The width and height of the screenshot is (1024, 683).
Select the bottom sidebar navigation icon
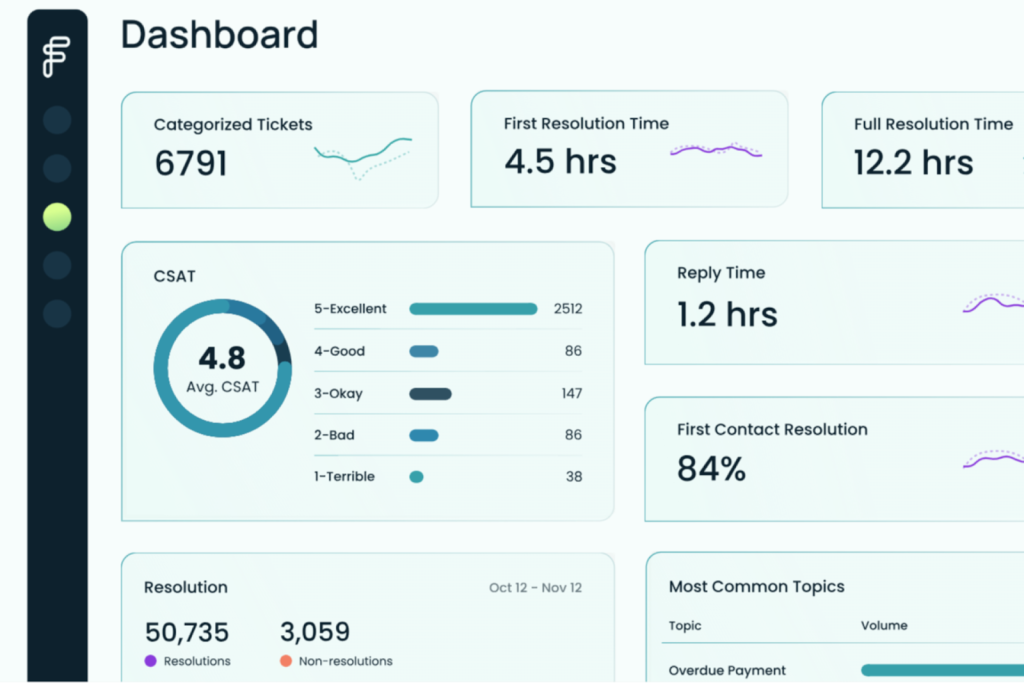[56, 313]
